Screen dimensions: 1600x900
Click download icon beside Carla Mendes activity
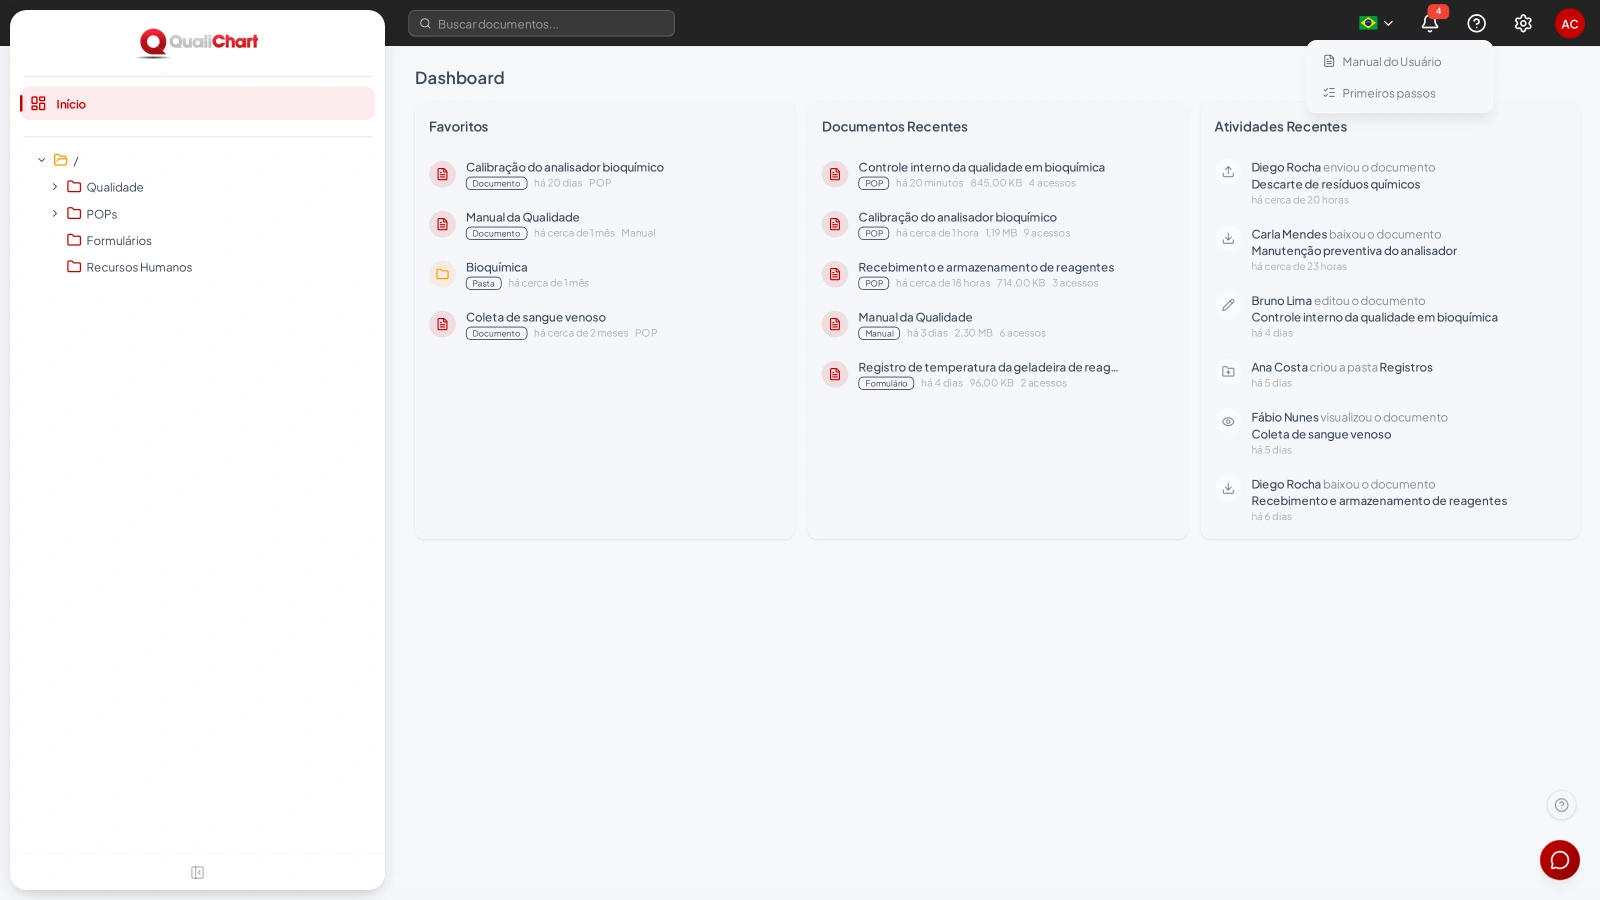(x=1228, y=239)
